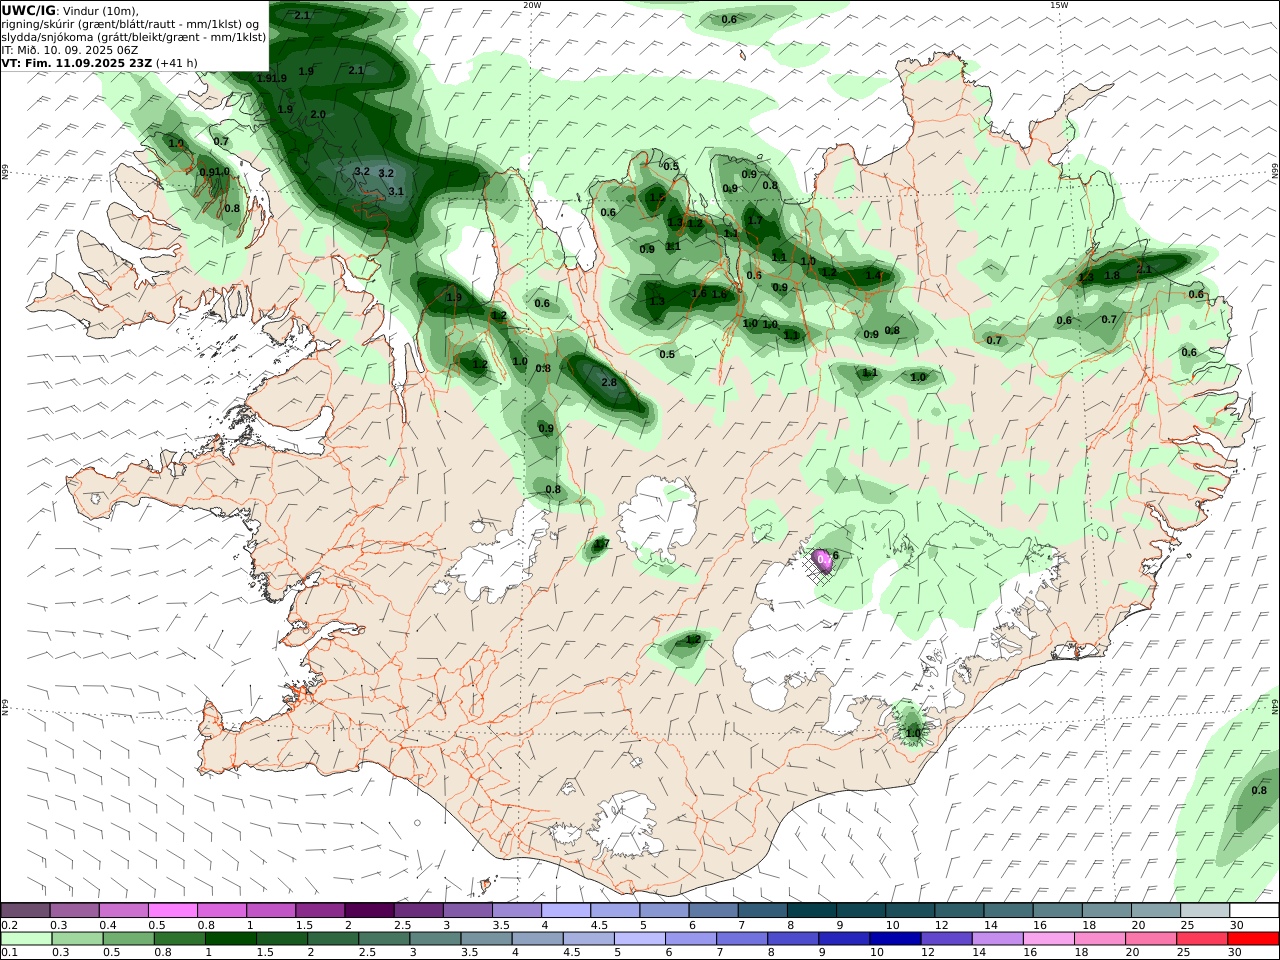1280x960 pixels.
Task: Click the rain legend swatch labeled 20
Action: 1151,938
